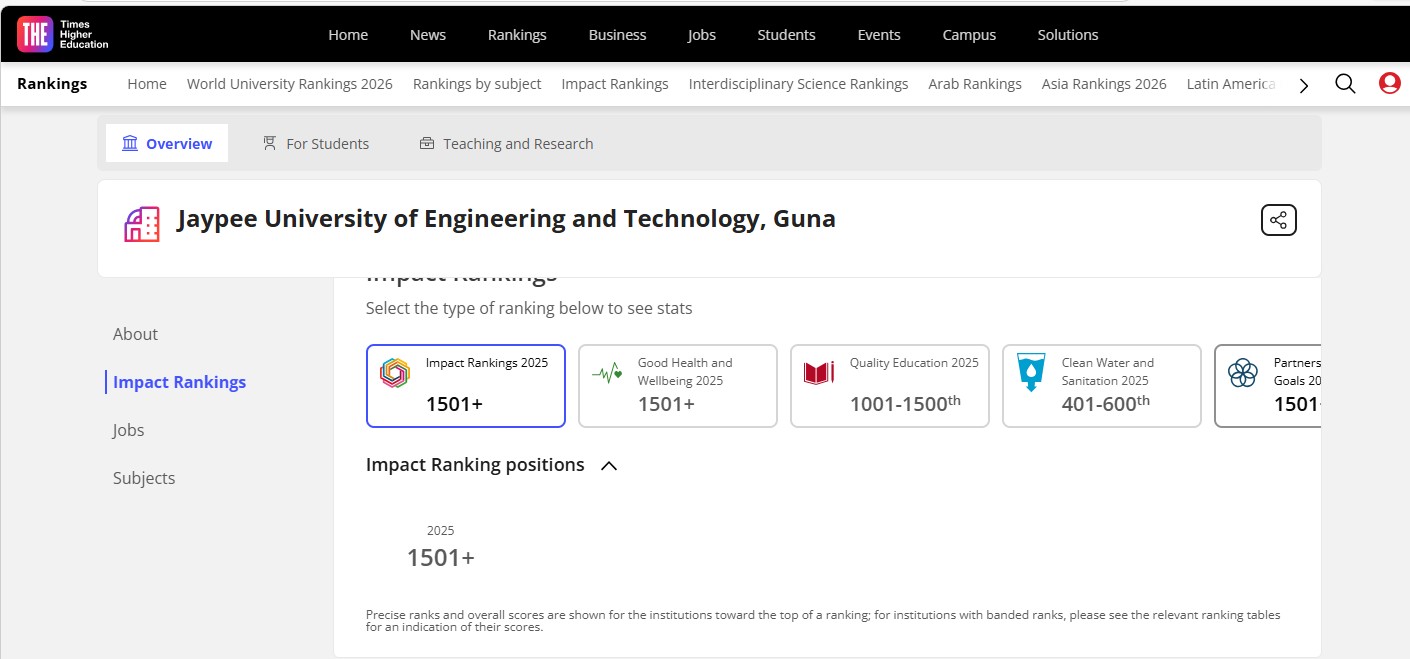Select the Impact Rankings 2025 card
This screenshot has height=659, width=1410.
click(x=466, y=386)
